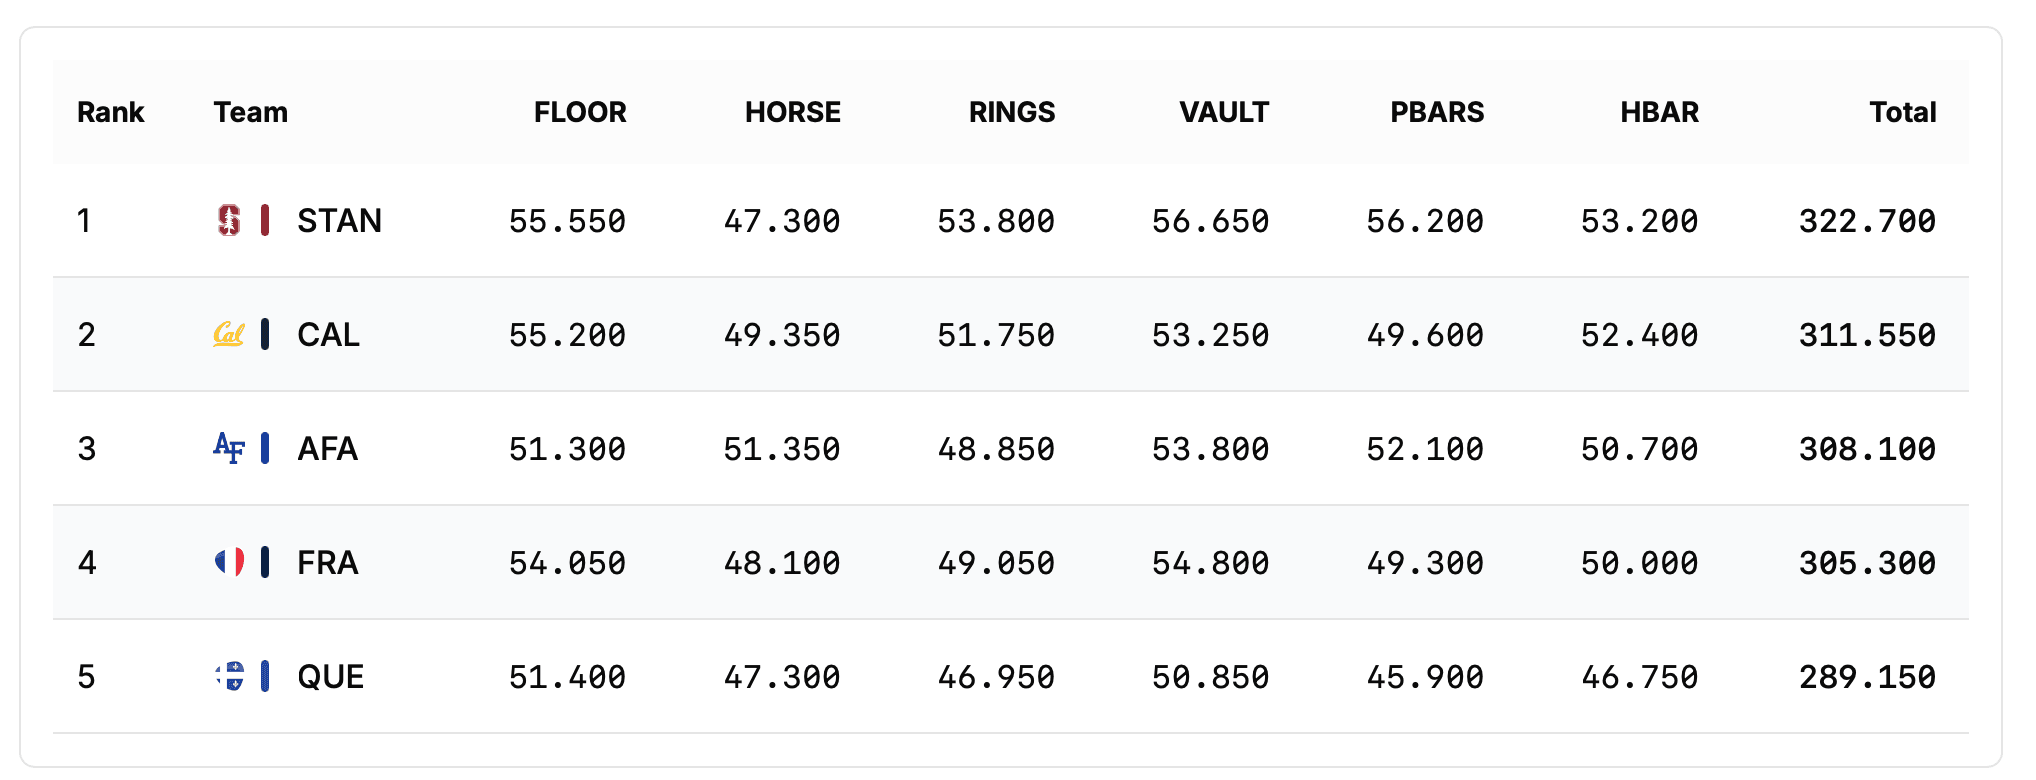Click the Rank column header
Viewport: 2036px width, 780px height.
point(110,112)
